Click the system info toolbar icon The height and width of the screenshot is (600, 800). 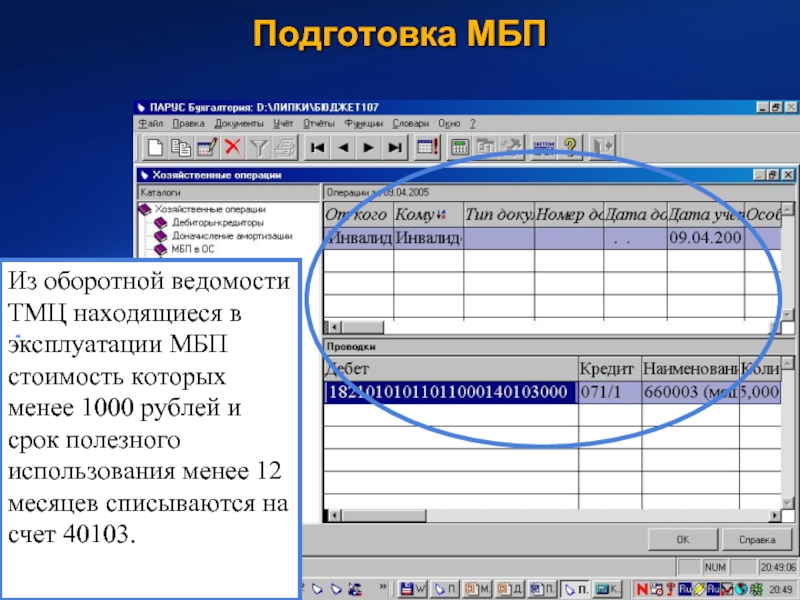pos(544,147)
